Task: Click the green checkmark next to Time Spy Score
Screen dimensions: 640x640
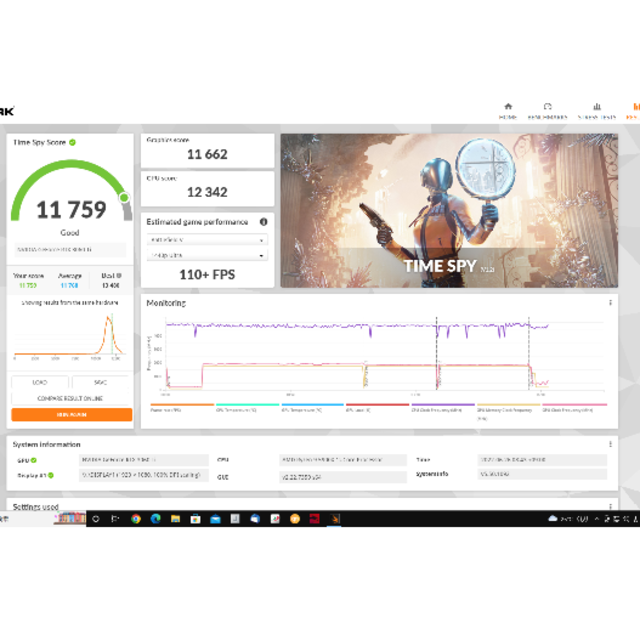Action: [x=72, y=142]
